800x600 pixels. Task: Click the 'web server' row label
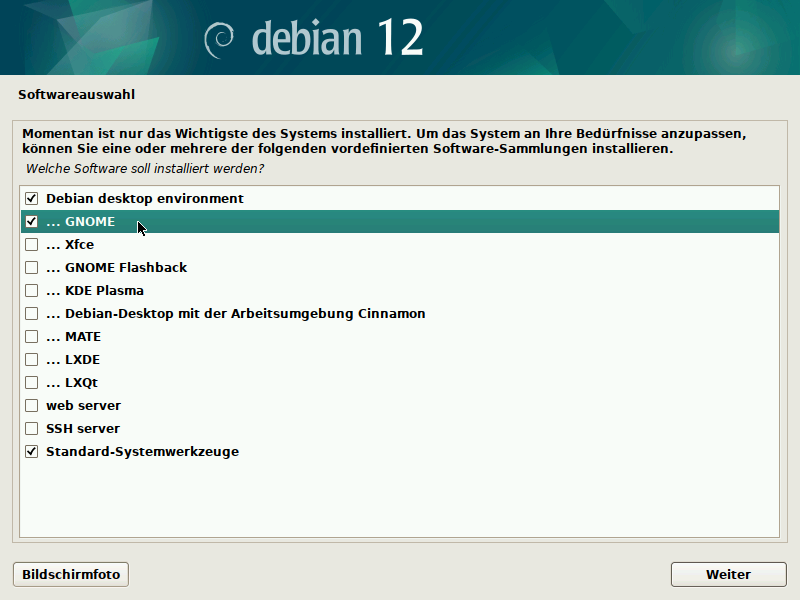(x=83, y=405)
